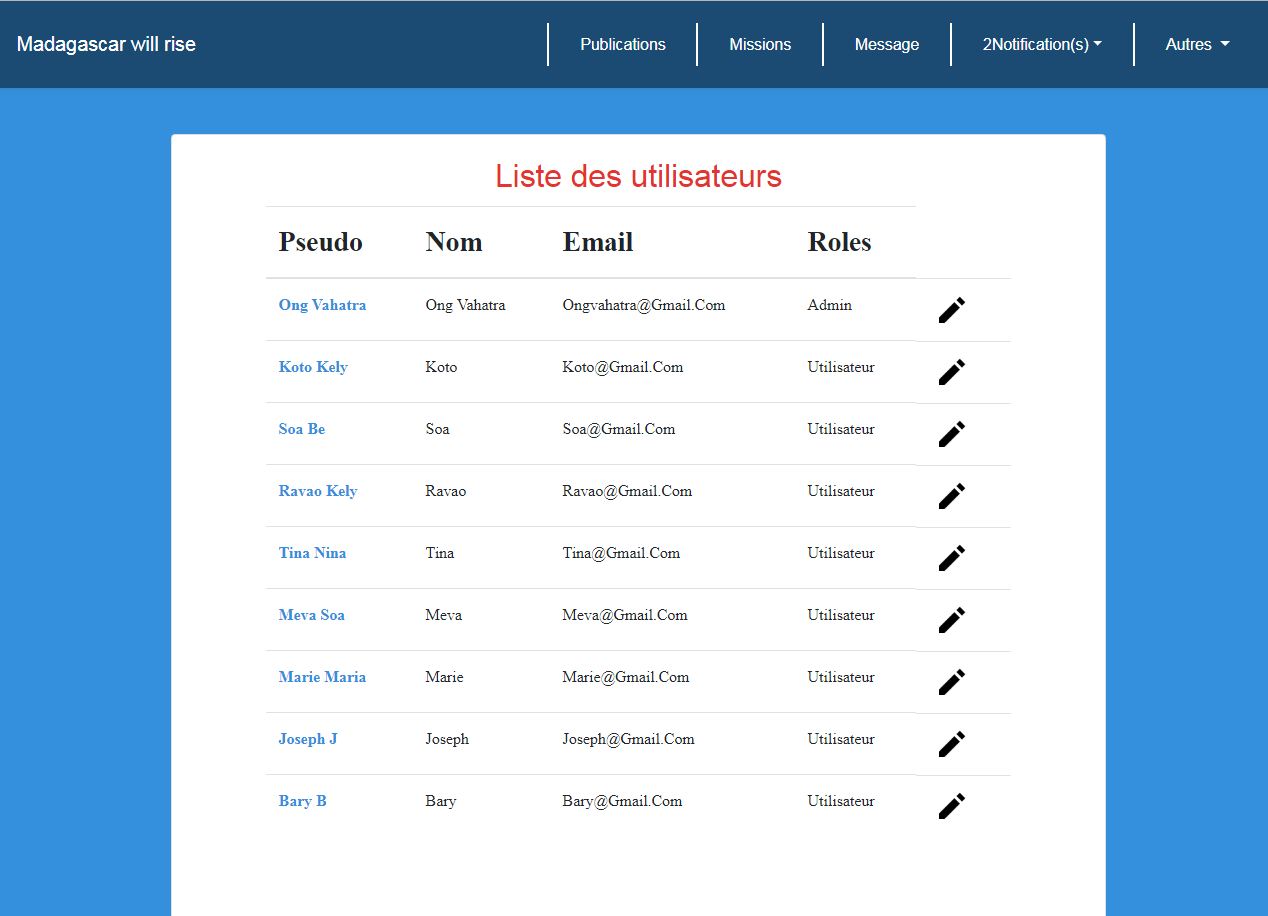Open the Autres dropdown menu
Viewport: 1268px width, 916px height.
point(1197,44)
